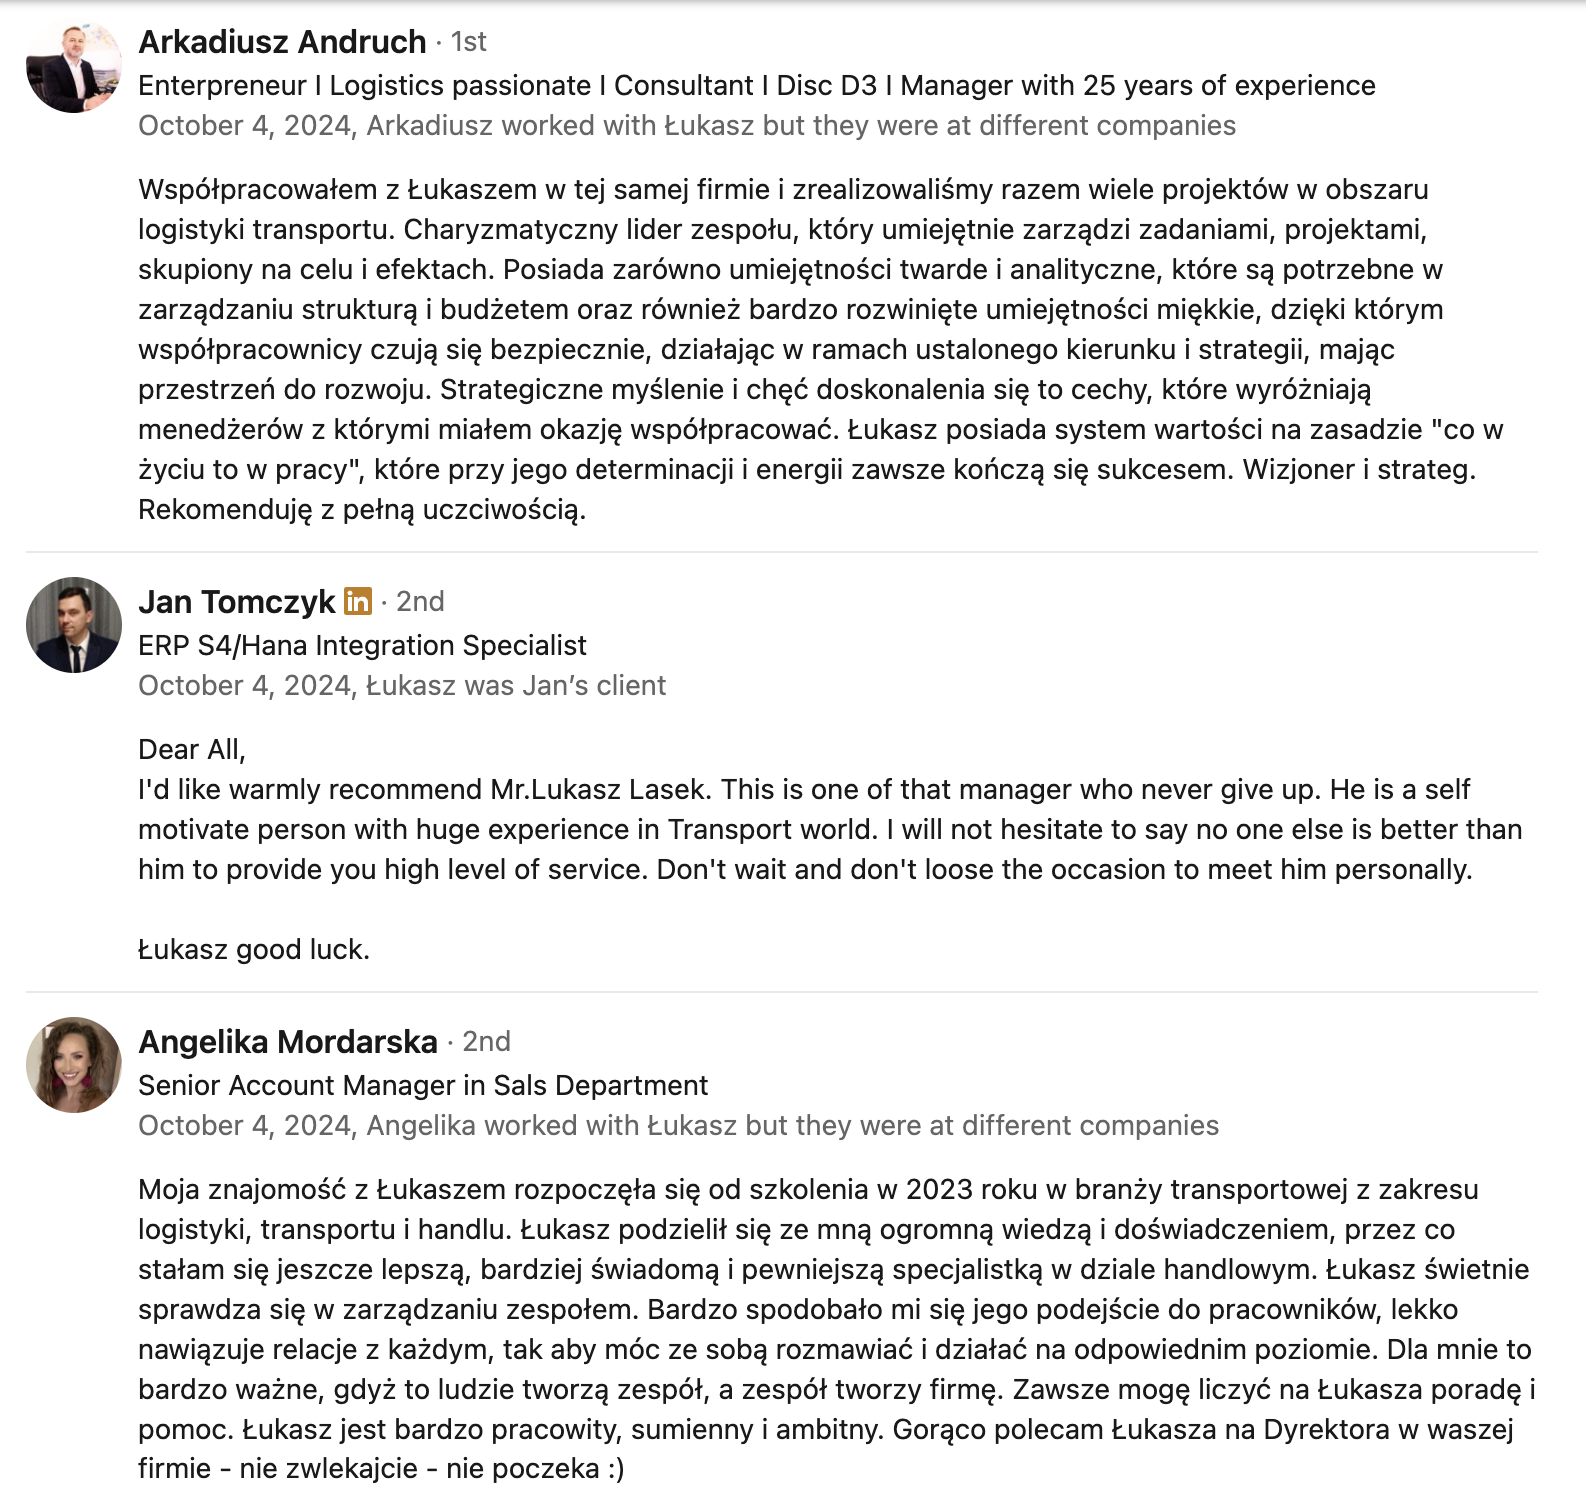Click Angelika's recommendation starting Moja znajomość

click(x=836, y=1330)
